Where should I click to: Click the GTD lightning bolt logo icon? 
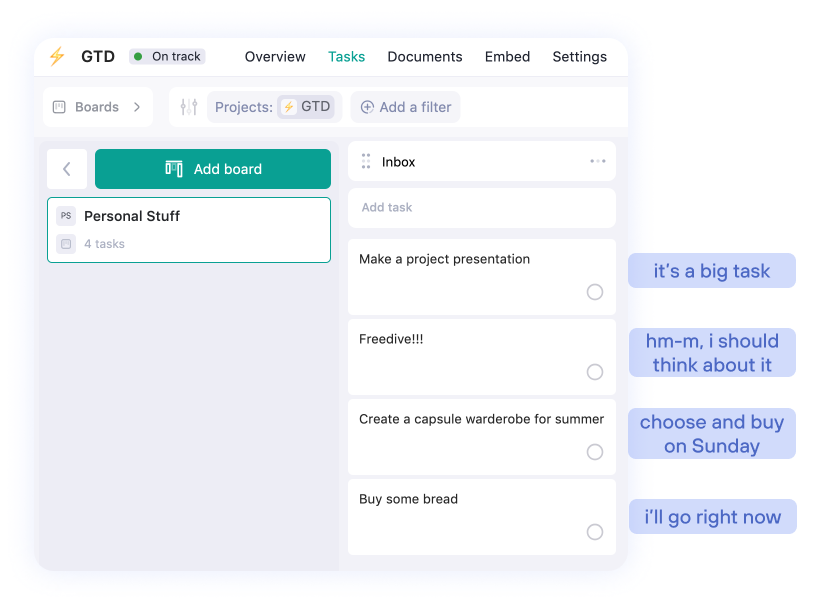[x=57, y=57]
